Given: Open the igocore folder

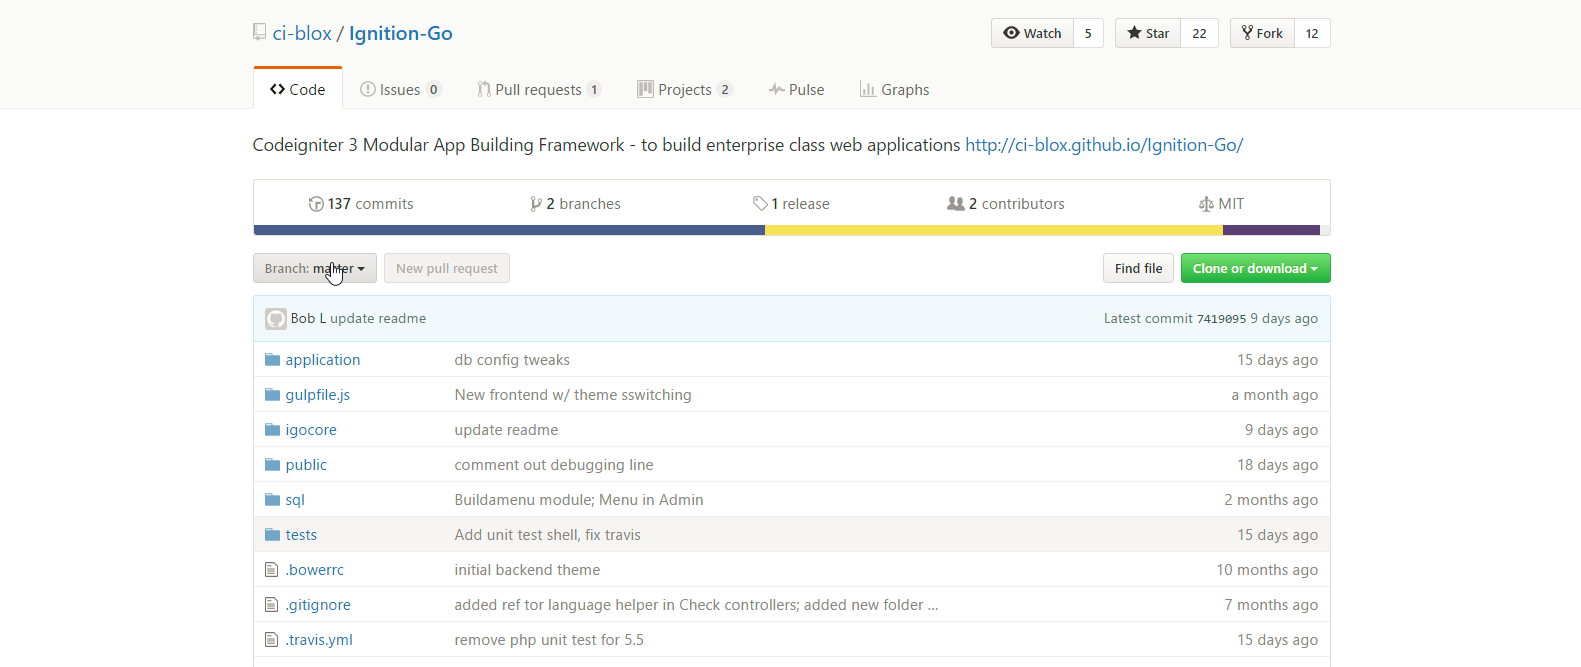Looking at the screenshot, I should [x=311, y=430].
